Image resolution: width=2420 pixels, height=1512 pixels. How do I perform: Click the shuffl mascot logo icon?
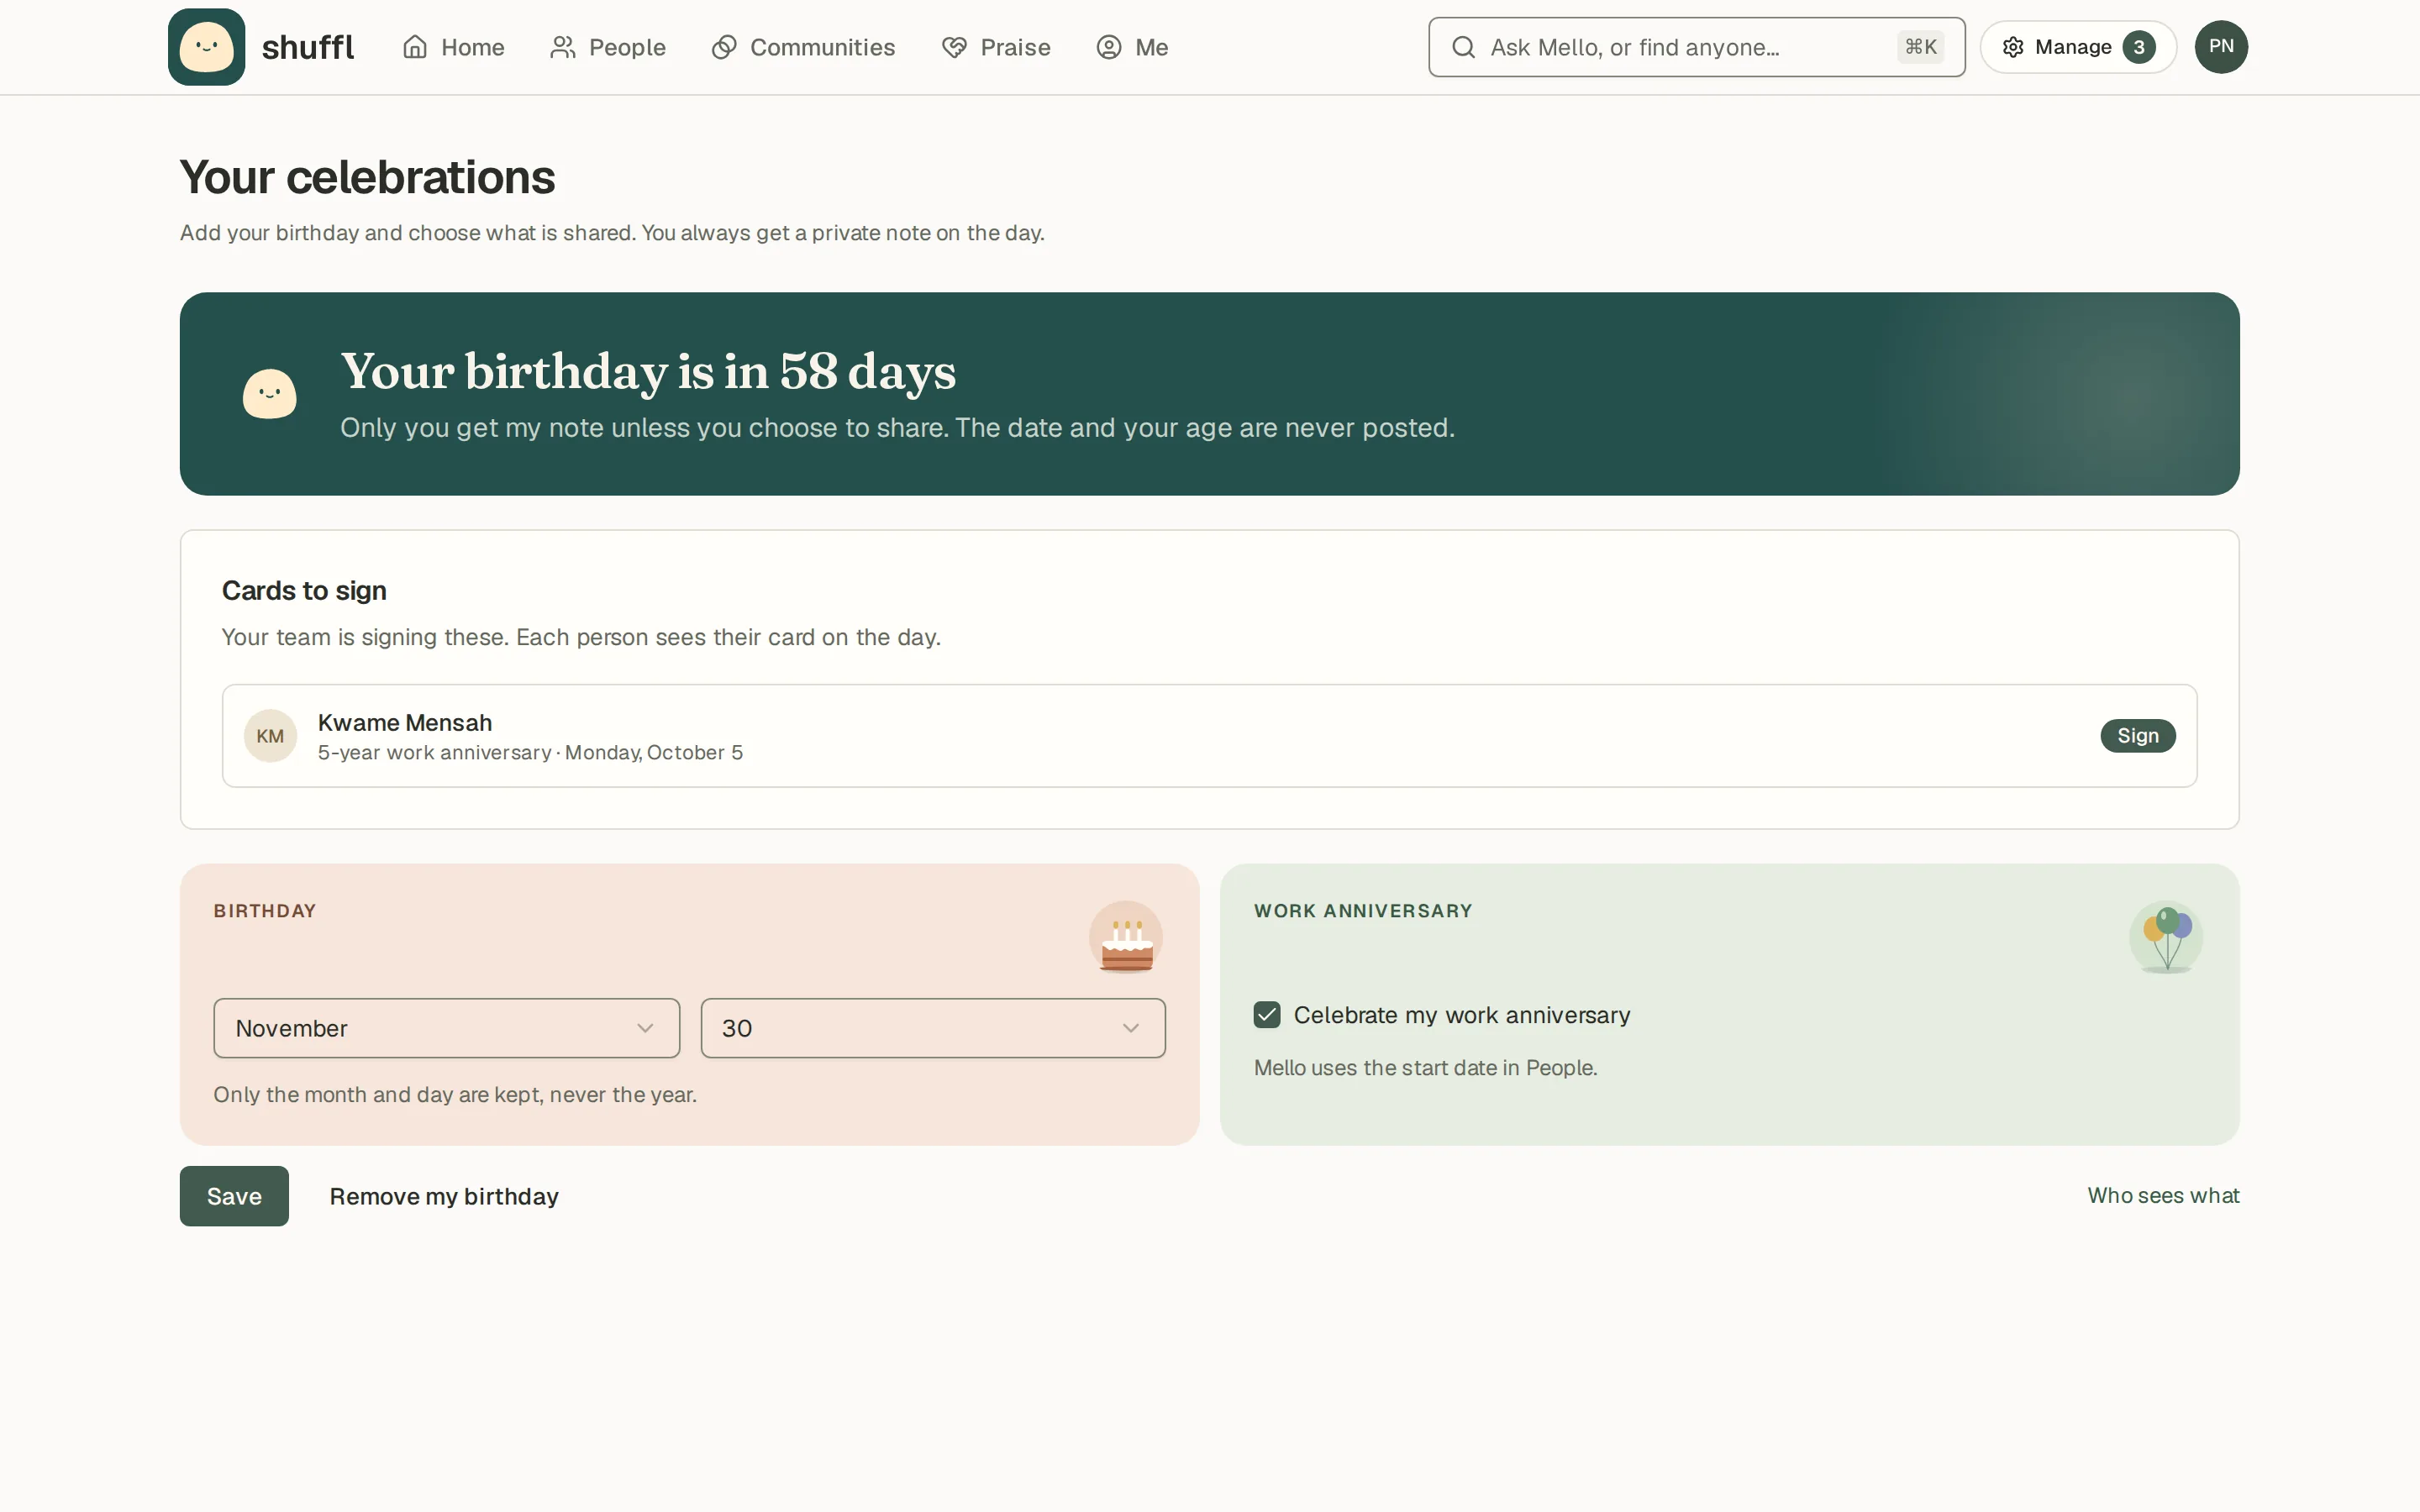pos(206,47)
